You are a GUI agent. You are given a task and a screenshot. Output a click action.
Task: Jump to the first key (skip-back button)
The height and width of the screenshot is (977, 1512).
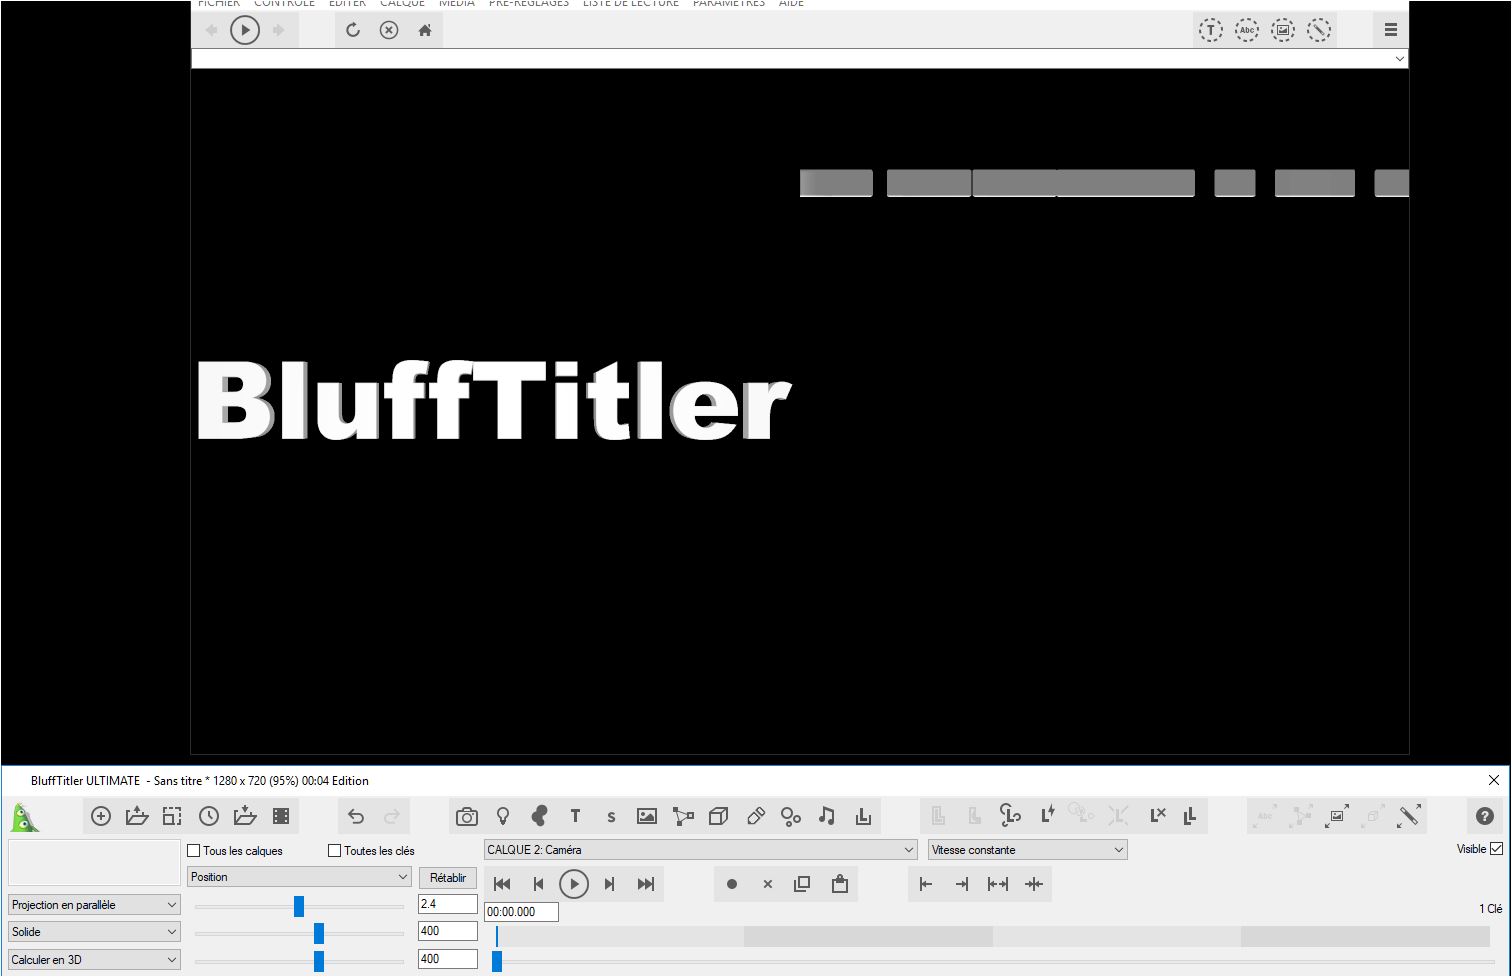503,884
